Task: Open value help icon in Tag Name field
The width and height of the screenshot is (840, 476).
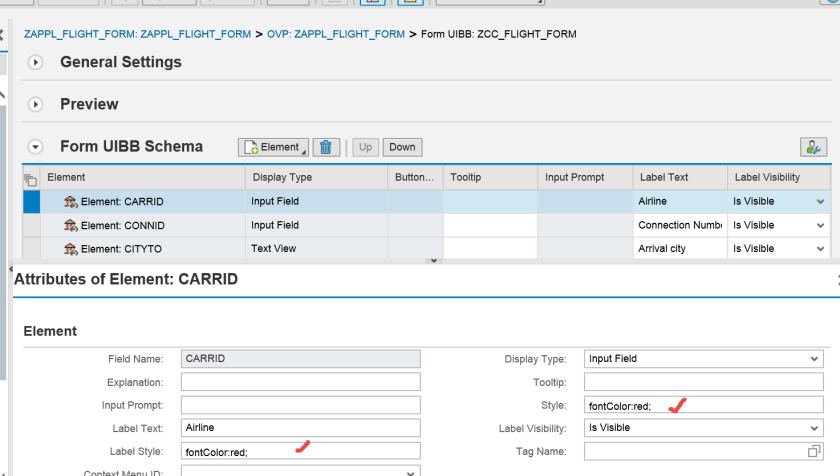Action: coord(814,452)
